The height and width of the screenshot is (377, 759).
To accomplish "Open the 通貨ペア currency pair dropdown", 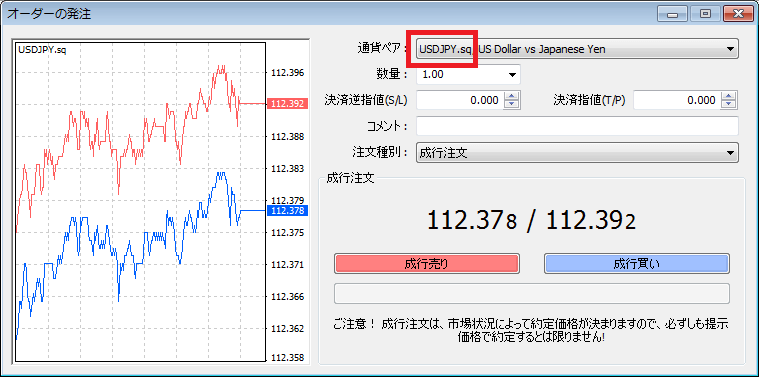I will tap(577, 49).
